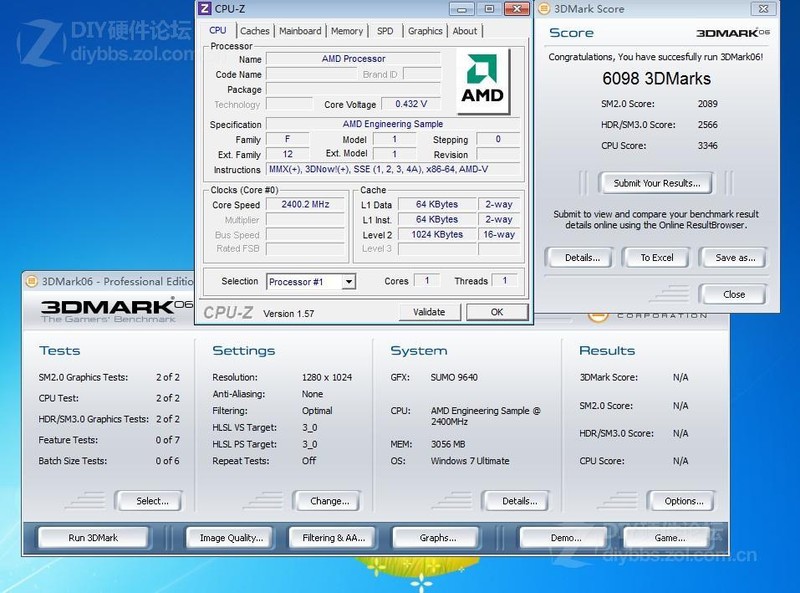Viewport: 800px width, 593px height.
Task: Expand the Processor #1 selection dropdown
Action: (349, 281)
